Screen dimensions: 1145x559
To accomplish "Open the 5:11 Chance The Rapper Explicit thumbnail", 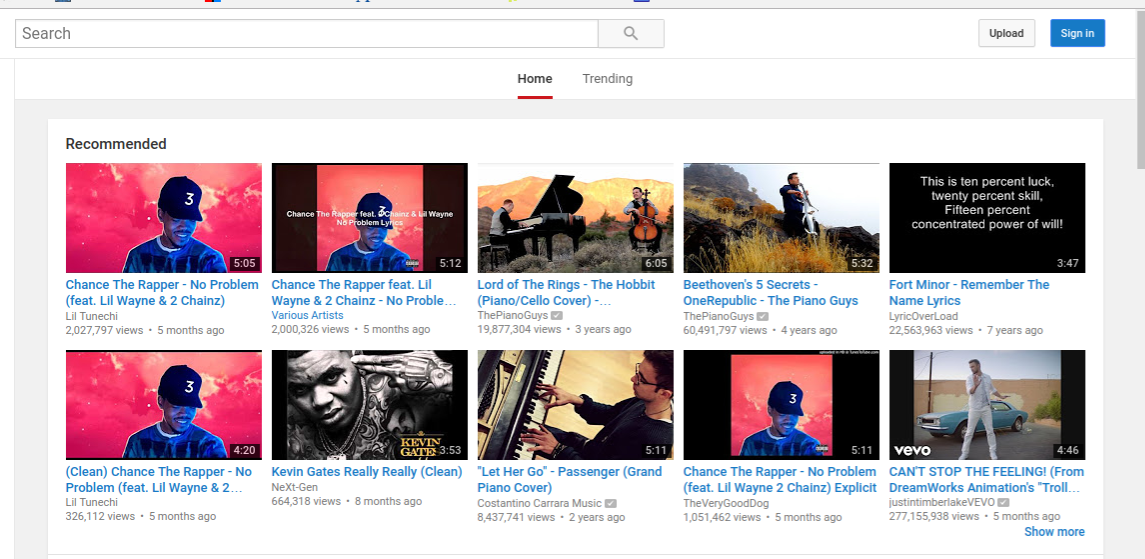I will click(781, 405).
